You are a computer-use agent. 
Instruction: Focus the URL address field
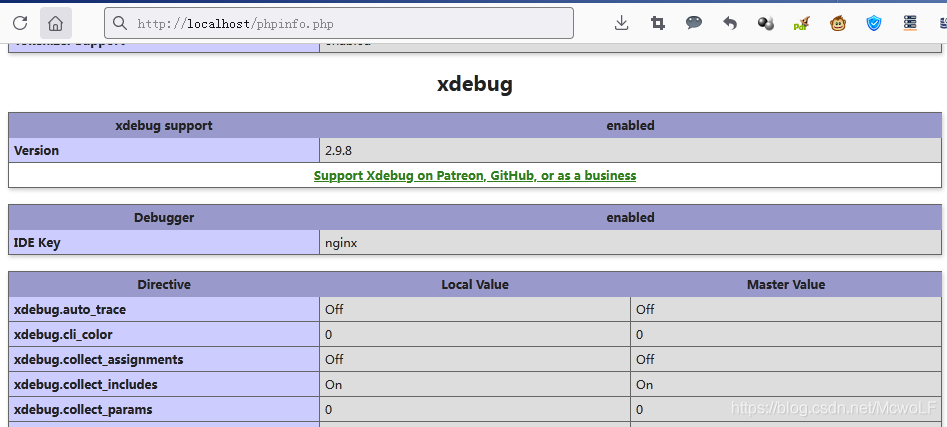click(339, 24)
